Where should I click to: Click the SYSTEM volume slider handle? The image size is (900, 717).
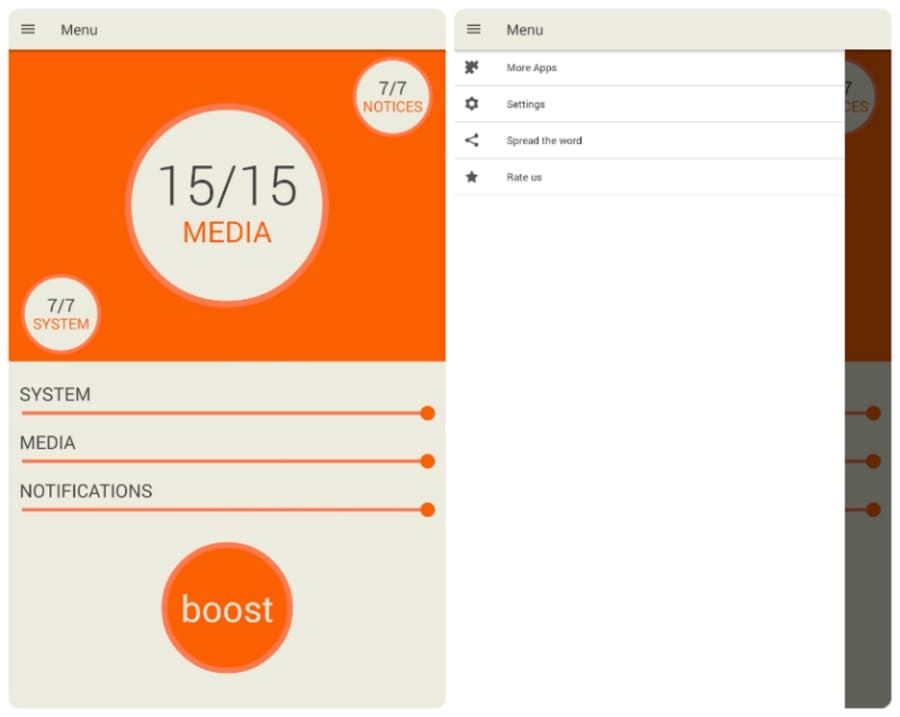coord(427,413)
